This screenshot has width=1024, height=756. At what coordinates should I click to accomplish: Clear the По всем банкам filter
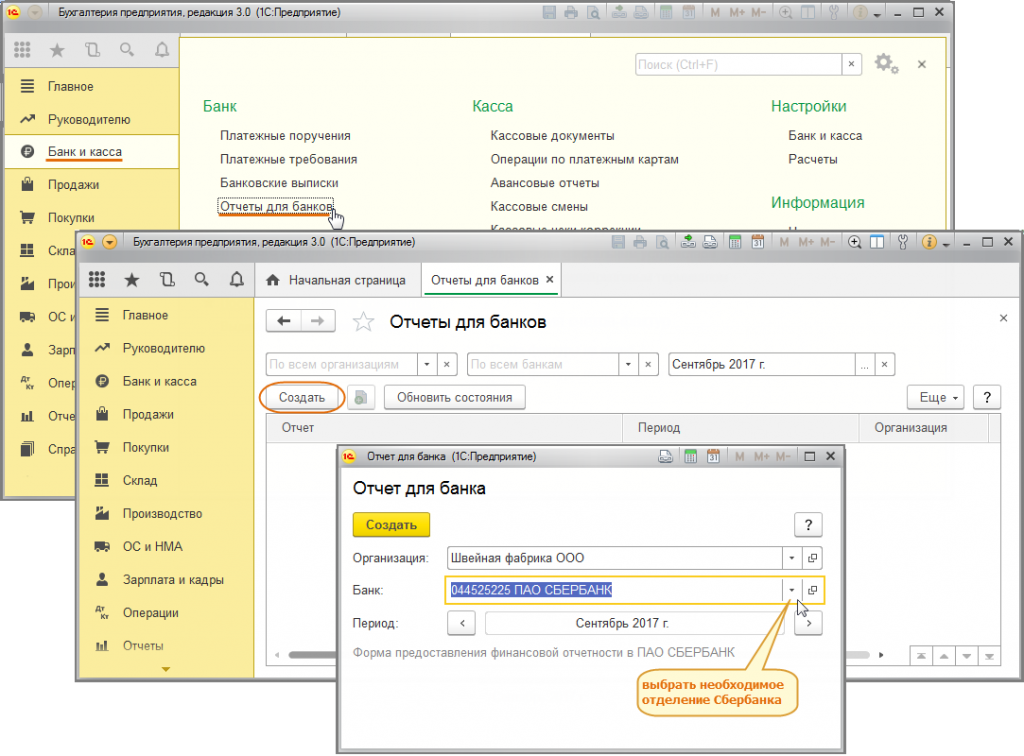[648, 364]
